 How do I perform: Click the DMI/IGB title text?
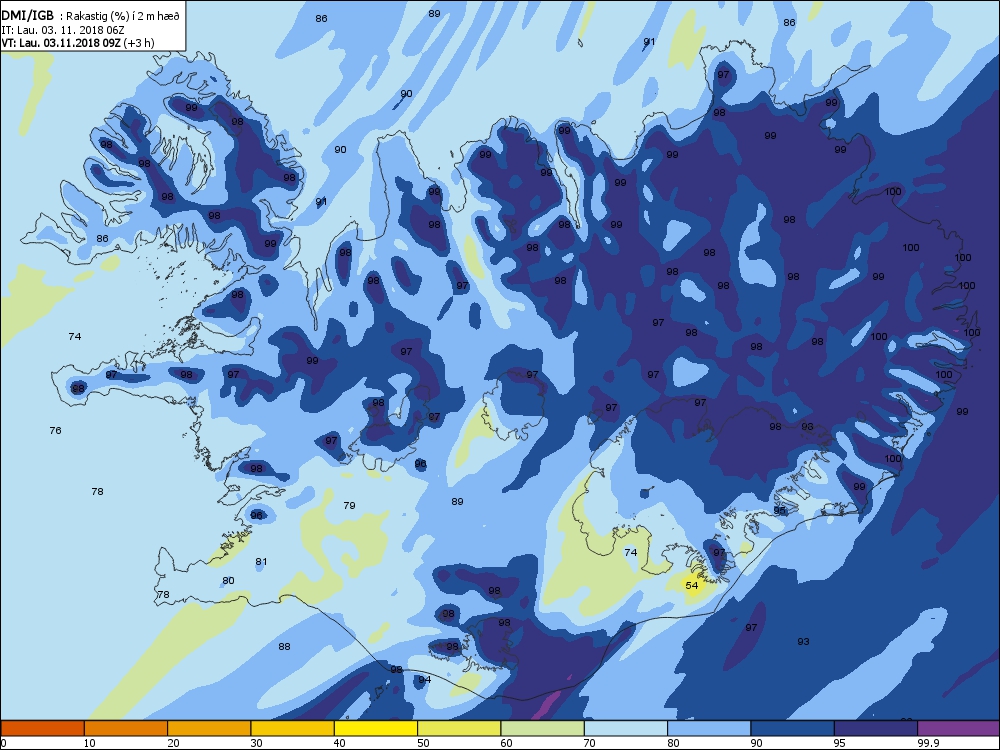click(x=28, y=16)
